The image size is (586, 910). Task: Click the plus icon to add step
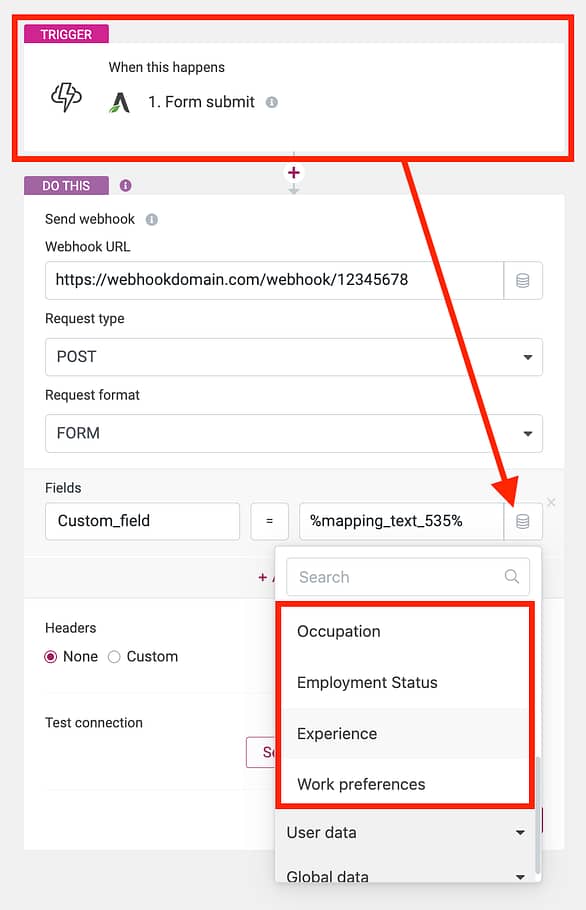[x=294, y=172]
